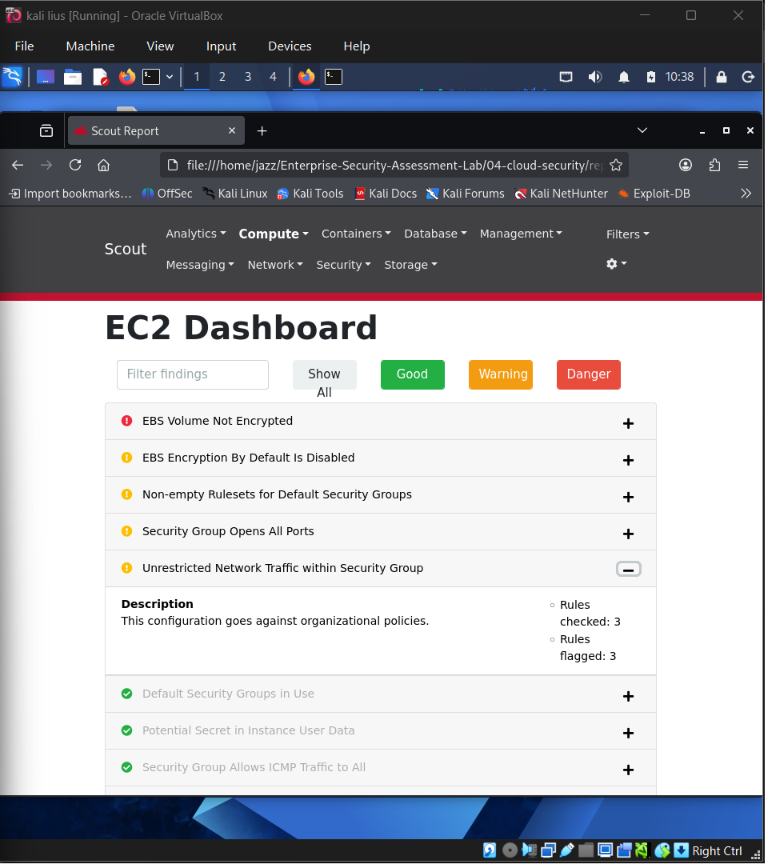
Task: Open the Compute dropdown menu
Action: pyautogui.click(x=273, y=234)
